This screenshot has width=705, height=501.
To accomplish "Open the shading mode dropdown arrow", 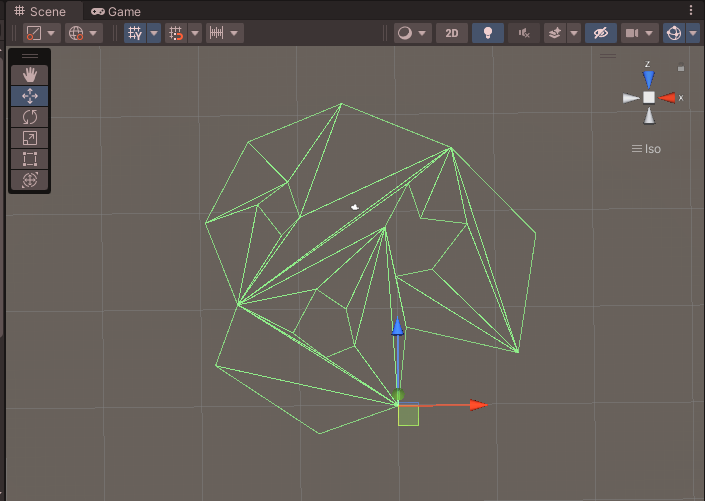I will 422,33.
